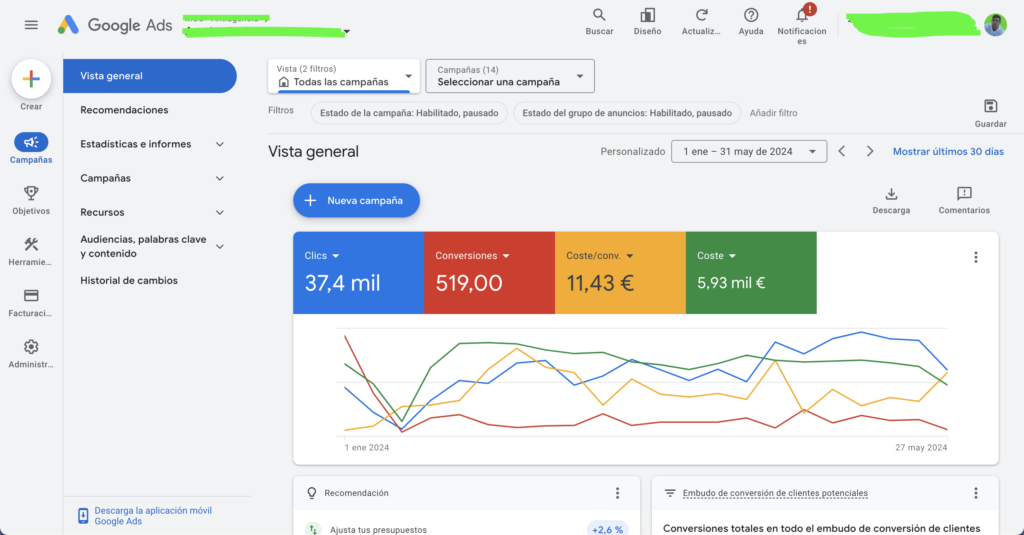The image size is (1024, 535).
Task: Click the Mostrar últimos 30 días link
Action: click(x=948, y=152)
